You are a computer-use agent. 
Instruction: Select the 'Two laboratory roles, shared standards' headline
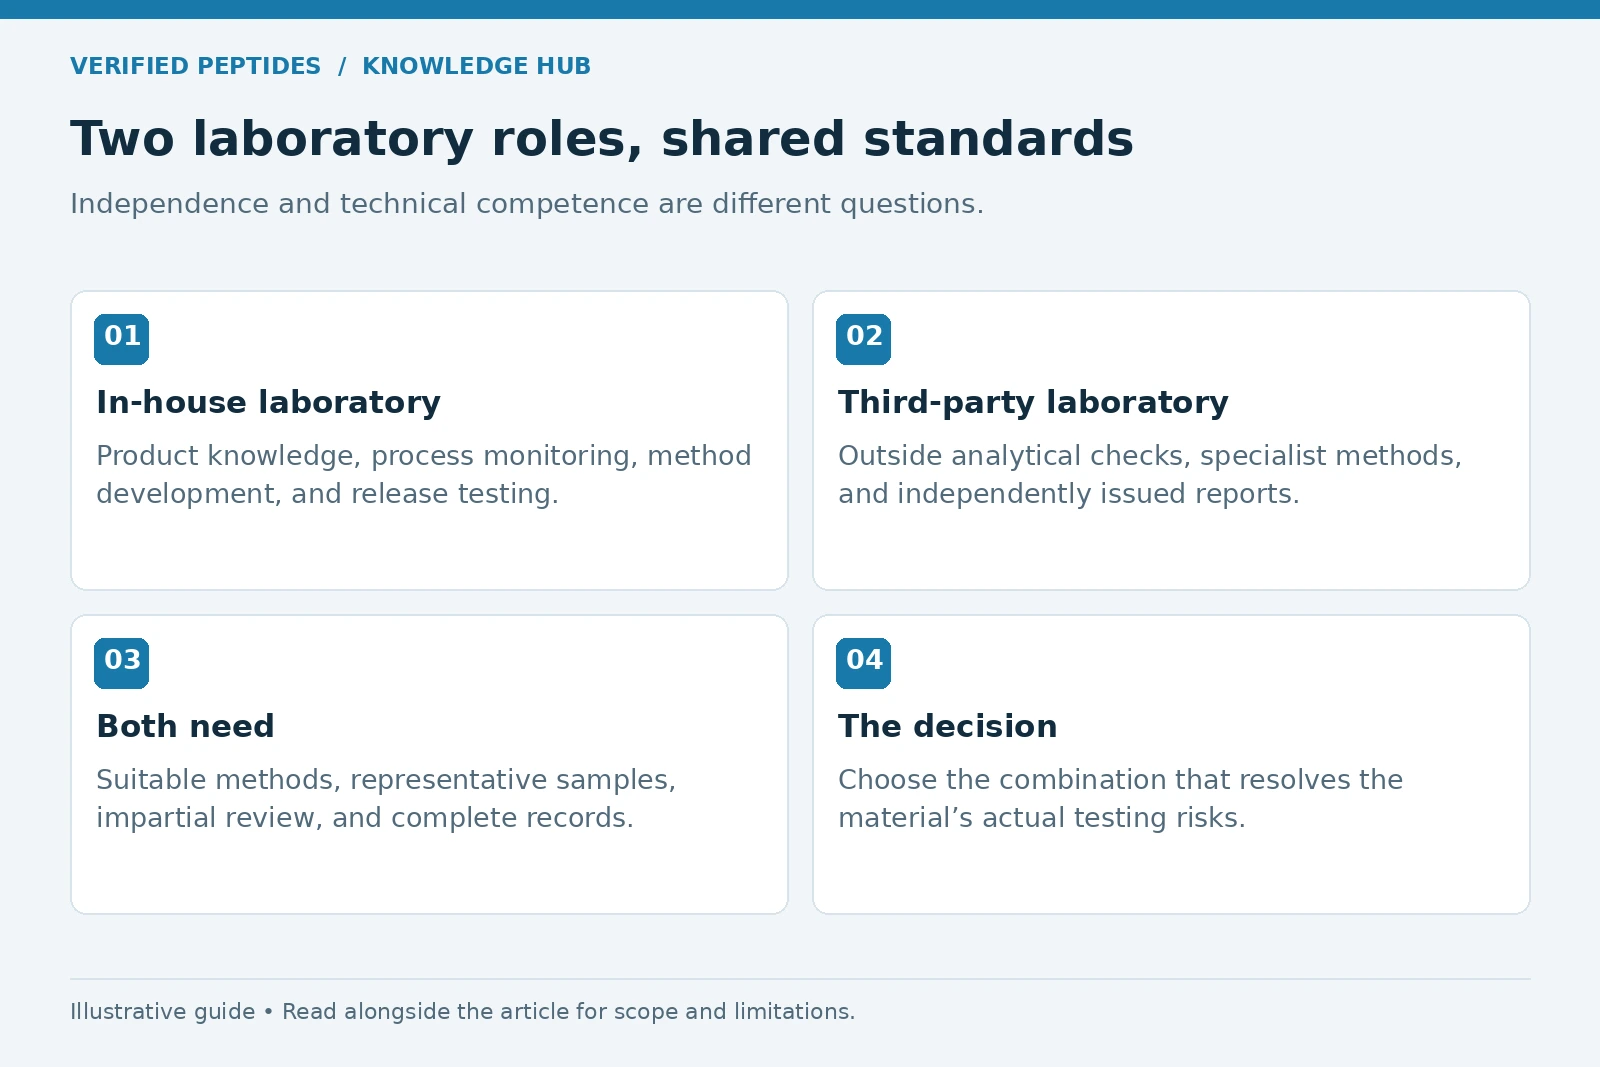[x=602, y=139]
